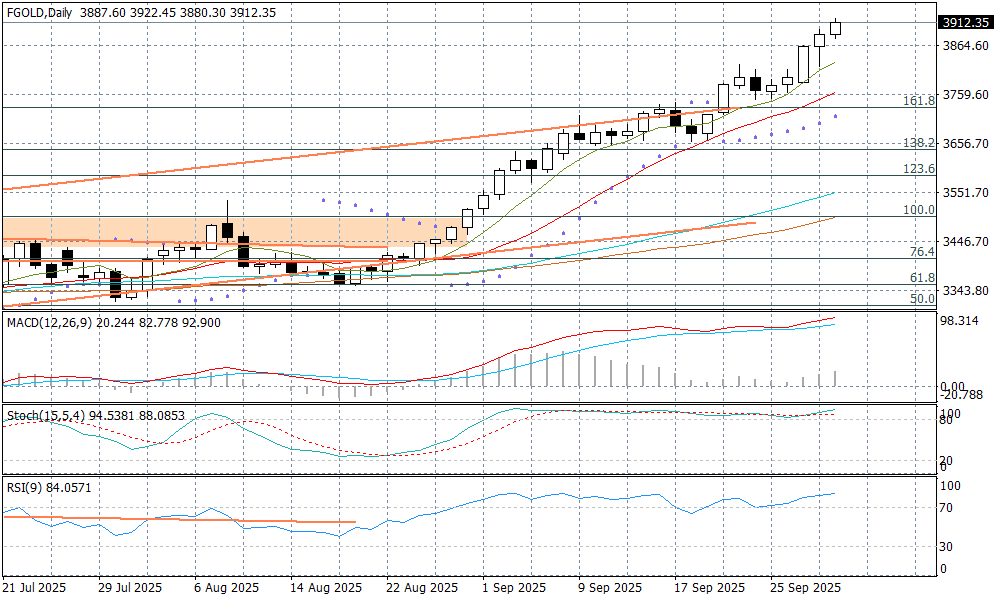This screenshot has height=600, width=1000.
Task: Click the 61.8 Fibonacci level label
Action: click(x=921, y=277)
